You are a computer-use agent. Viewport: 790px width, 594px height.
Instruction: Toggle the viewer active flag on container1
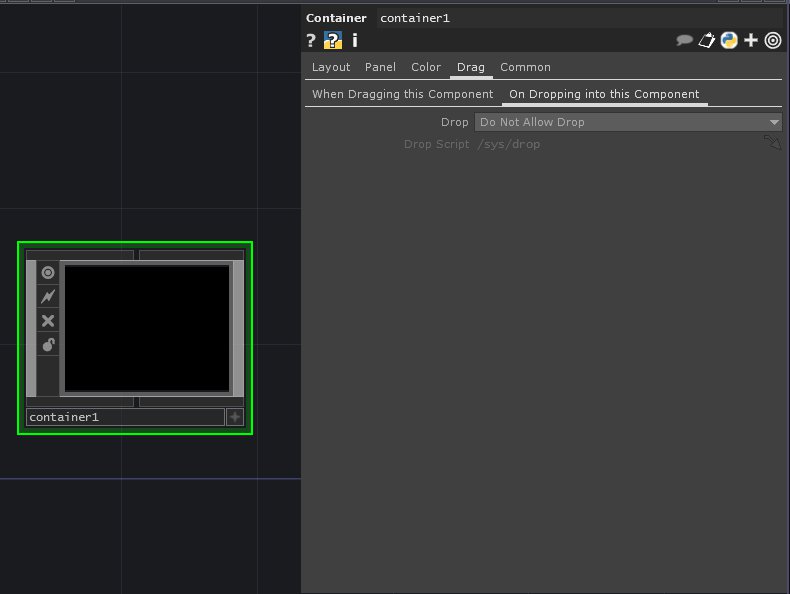[48, 272]
